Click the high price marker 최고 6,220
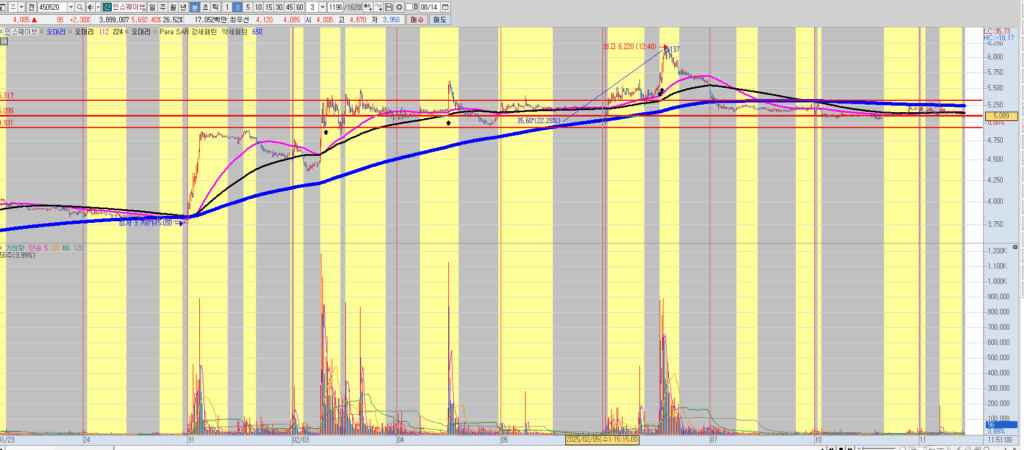1024x450 pixels. click(628, 46)
